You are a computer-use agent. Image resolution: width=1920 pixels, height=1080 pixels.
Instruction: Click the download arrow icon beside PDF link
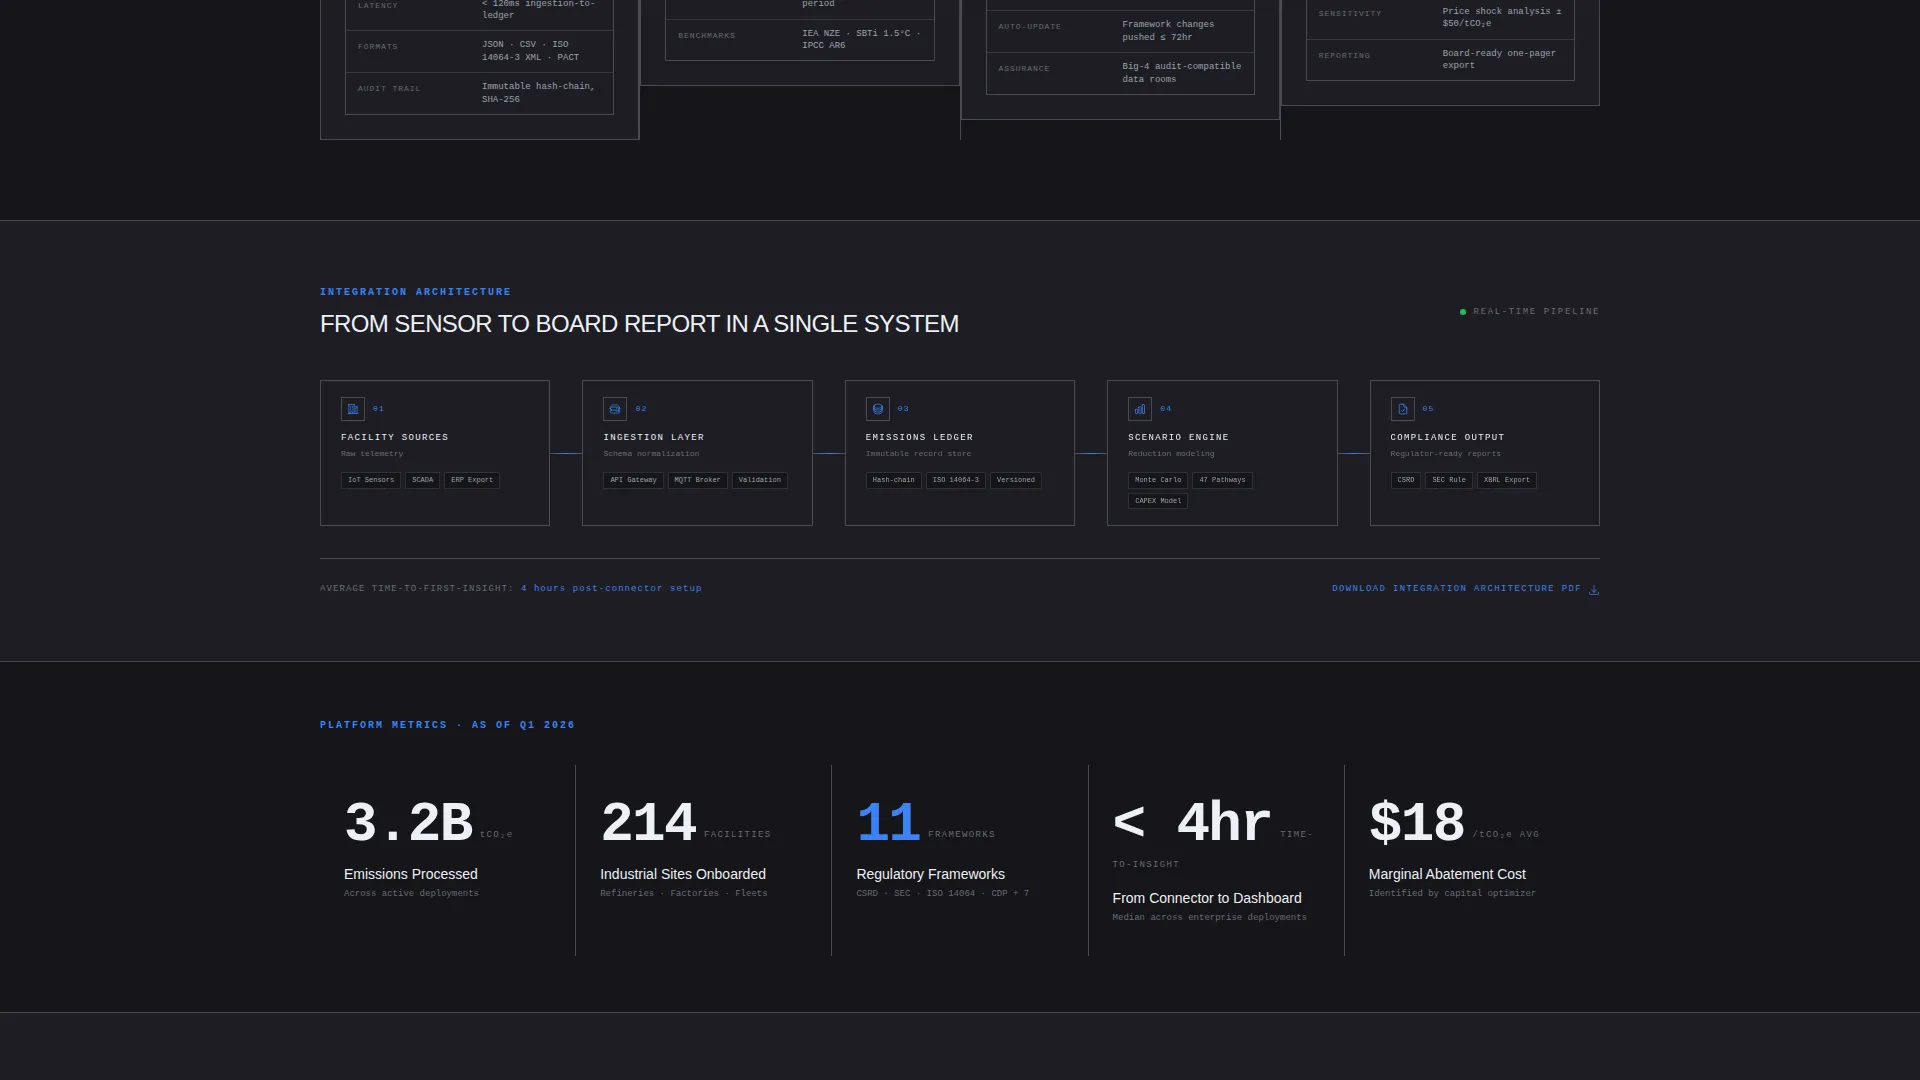click(x=1594, y=590)
